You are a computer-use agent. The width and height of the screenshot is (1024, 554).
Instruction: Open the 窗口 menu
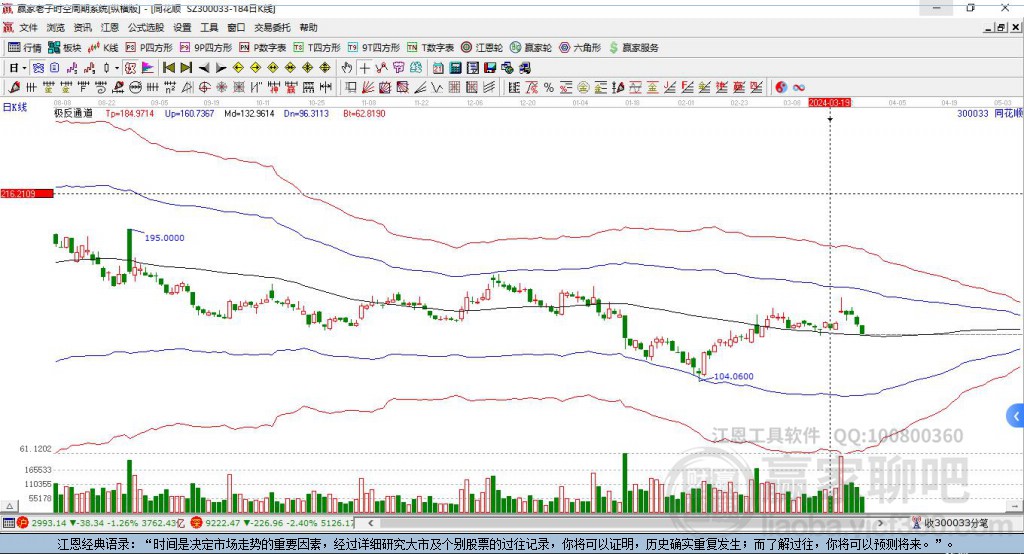[x=236, y=27]
